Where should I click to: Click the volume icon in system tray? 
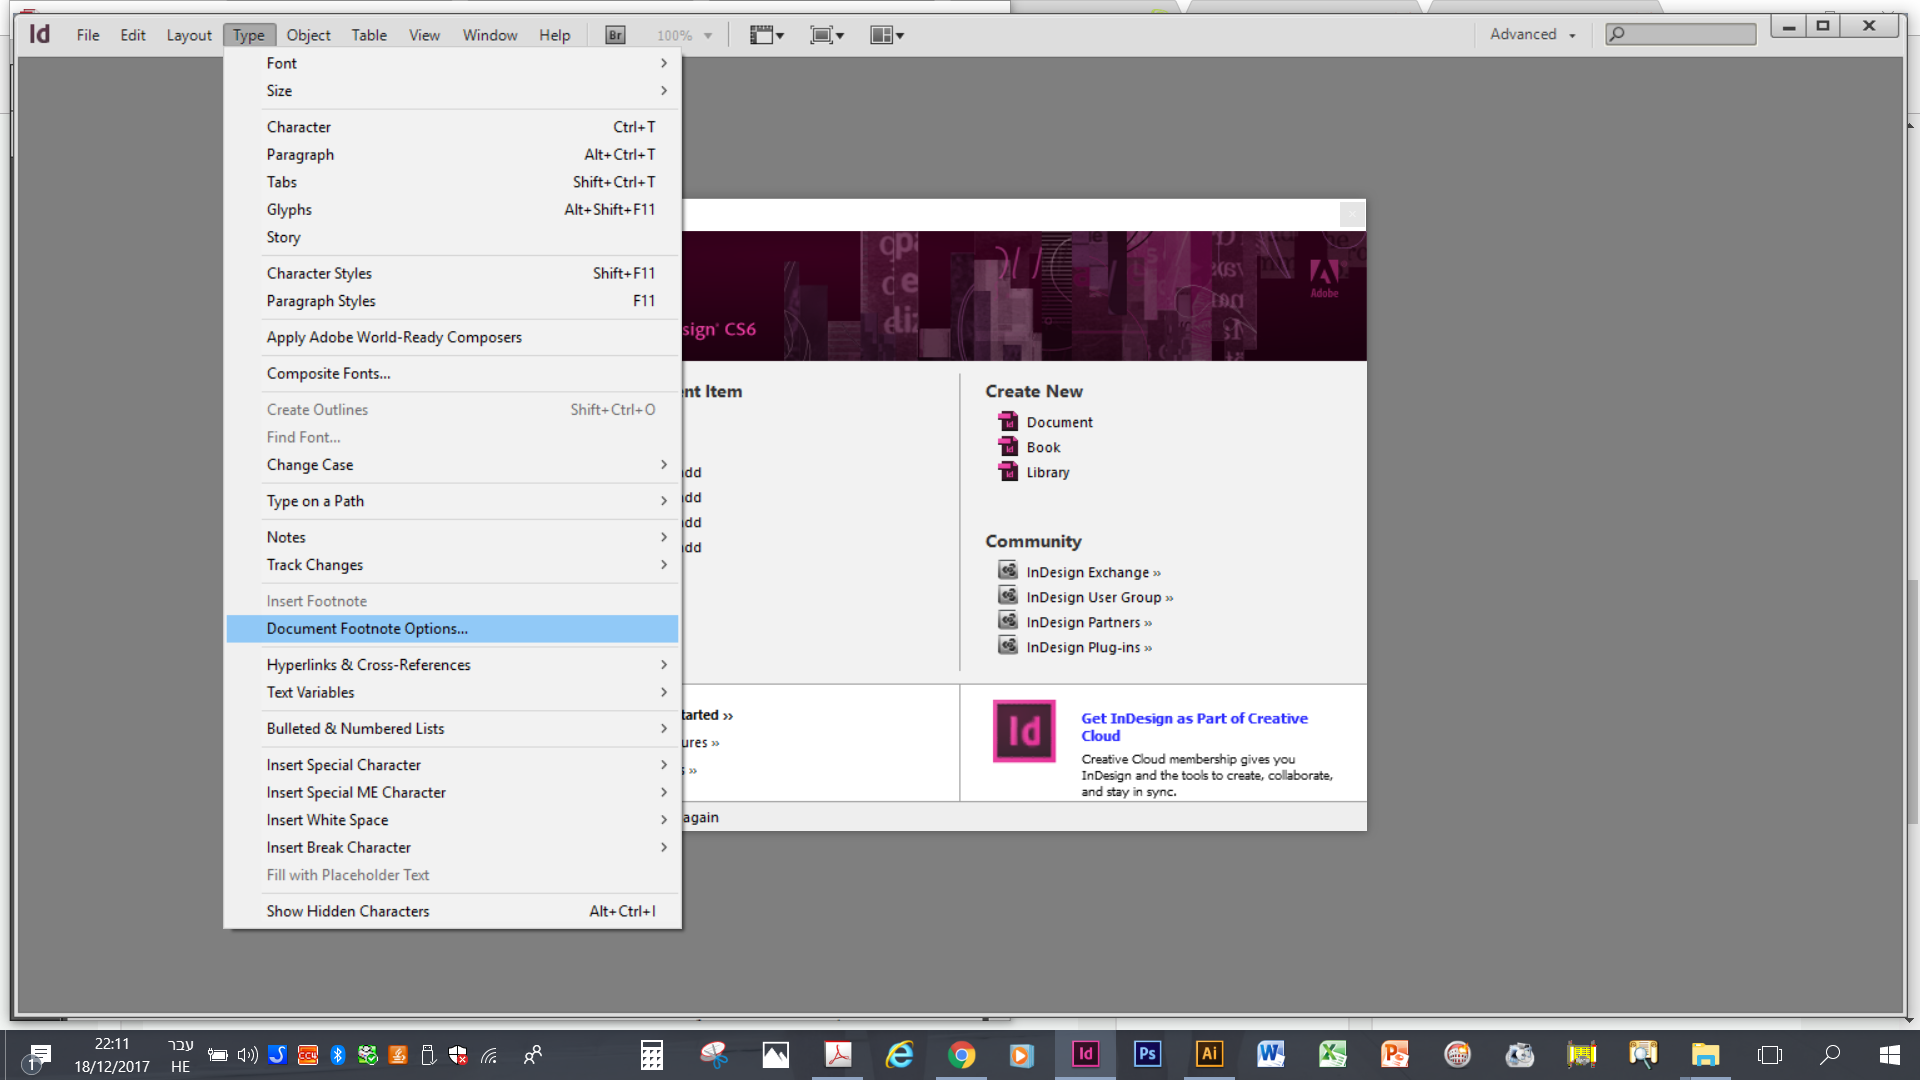point(247,1054)
